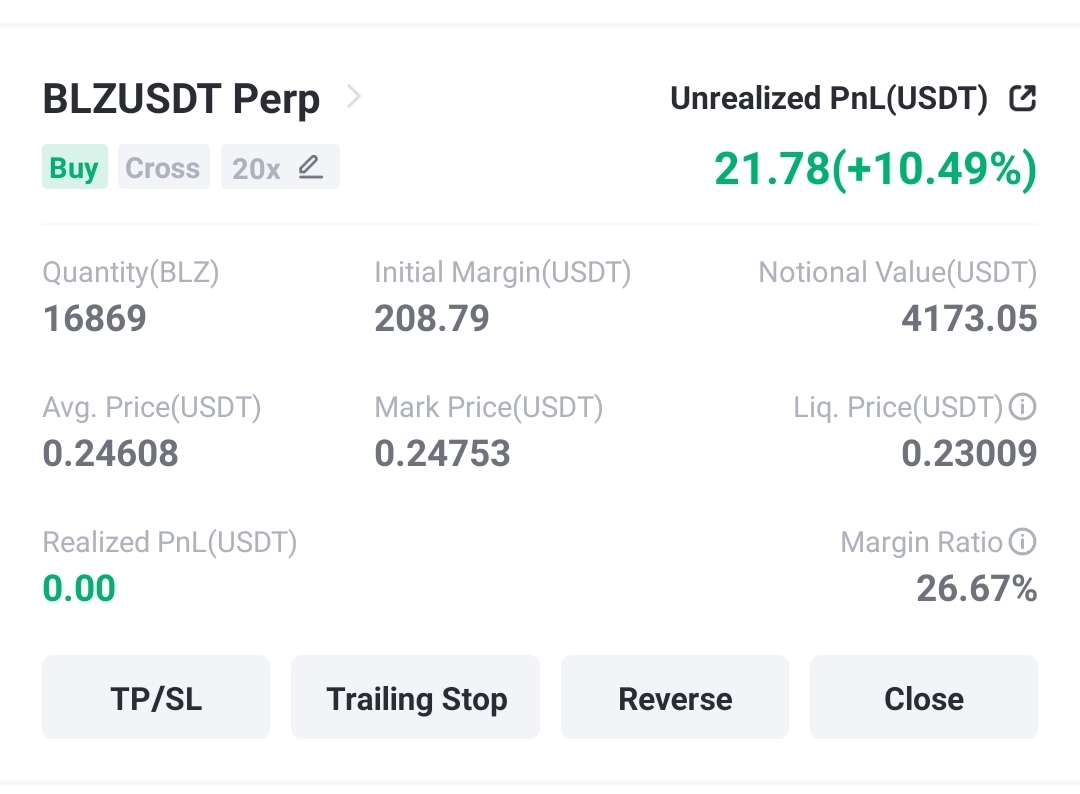1080x794 pixels.
Task: Tap the Liq. Price value 0.23009
Action: coord(969,453)
